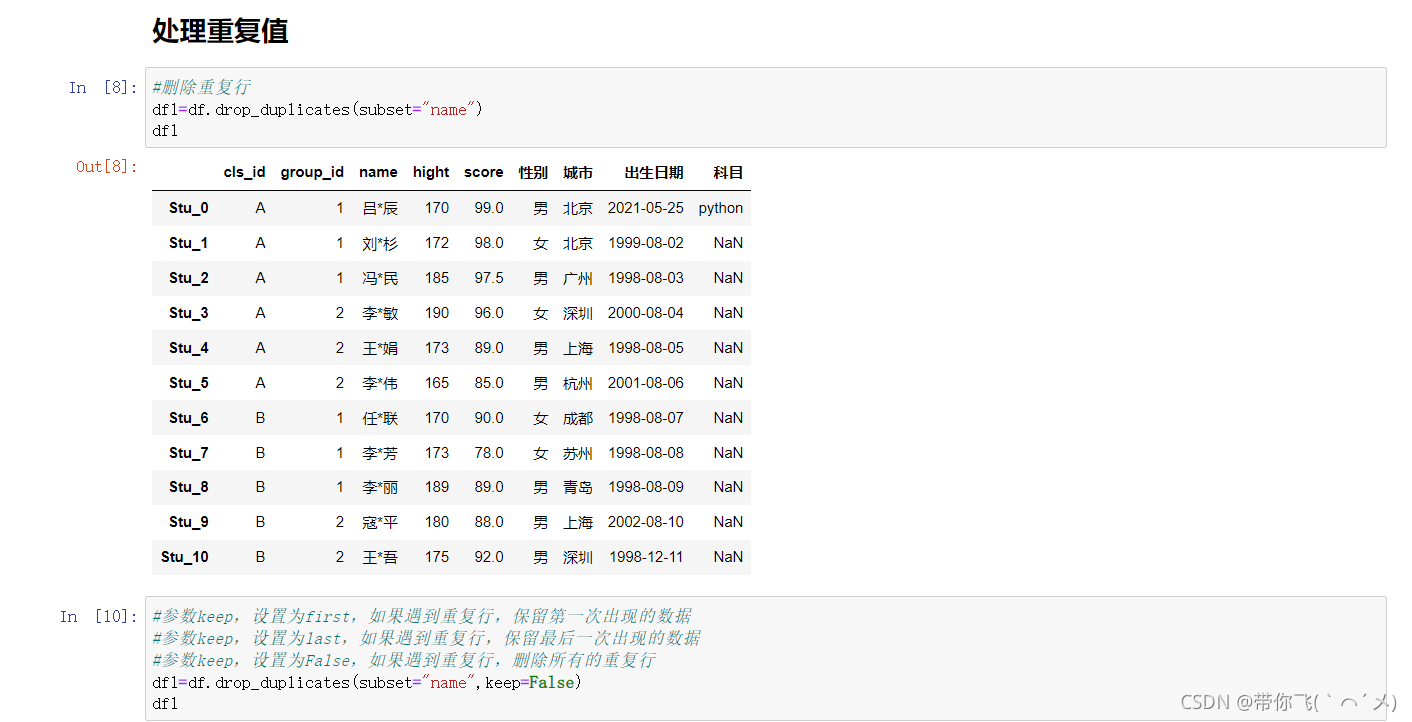Click the date 1999-08-02
This screenshot has width=1412, height=722.
[x=646, y=243]
